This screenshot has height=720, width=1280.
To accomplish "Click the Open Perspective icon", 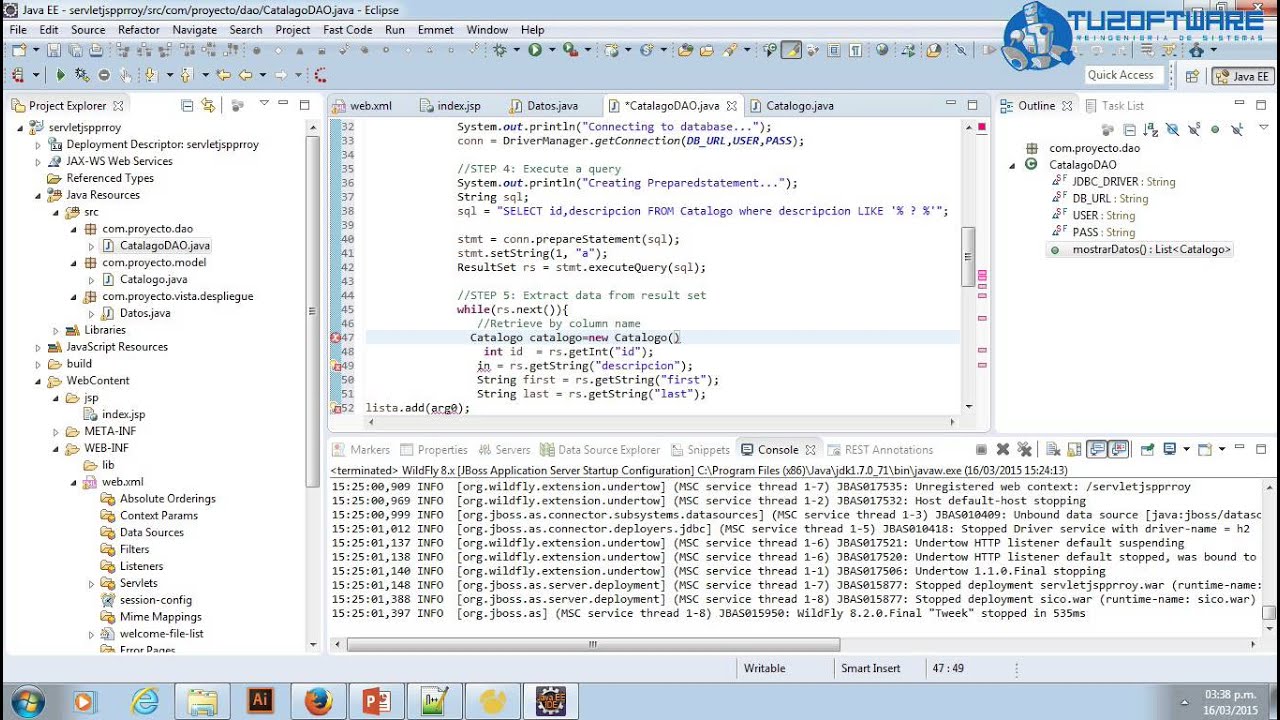I will point(1192,76).
